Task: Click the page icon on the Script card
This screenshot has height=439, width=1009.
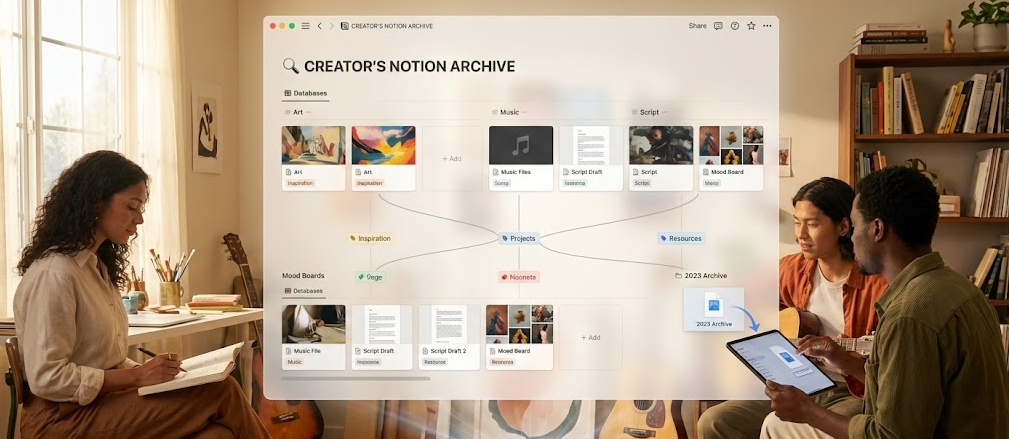Action: click(x=636, y=173)
